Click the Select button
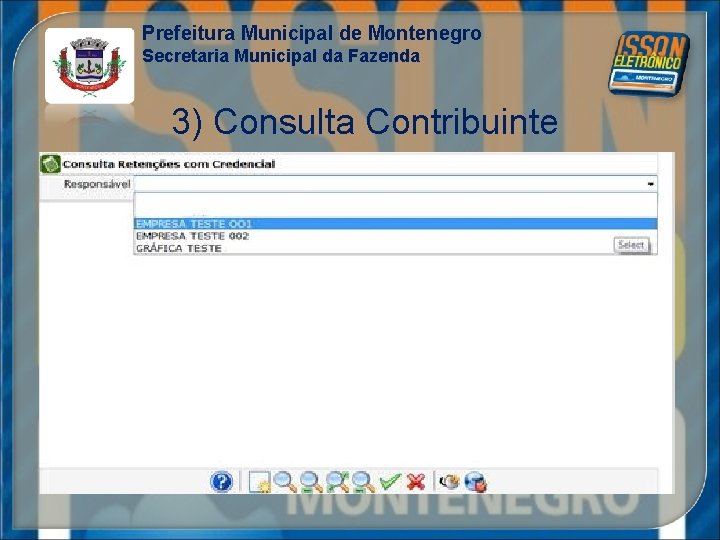Screen dimensions: 720x540 point(632,245)
